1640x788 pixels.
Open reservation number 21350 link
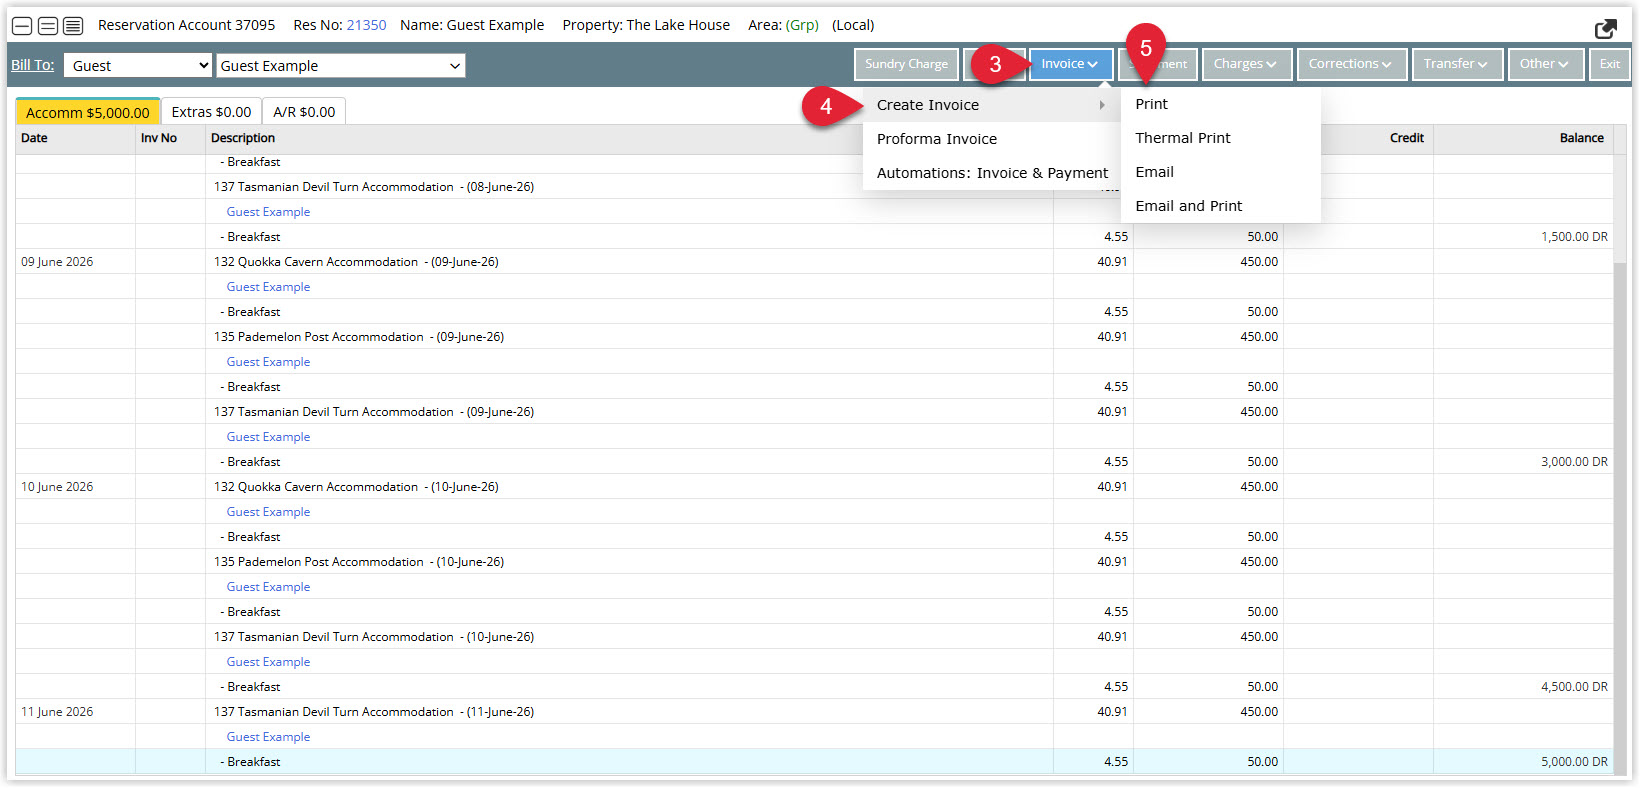[x=366, y=25]
